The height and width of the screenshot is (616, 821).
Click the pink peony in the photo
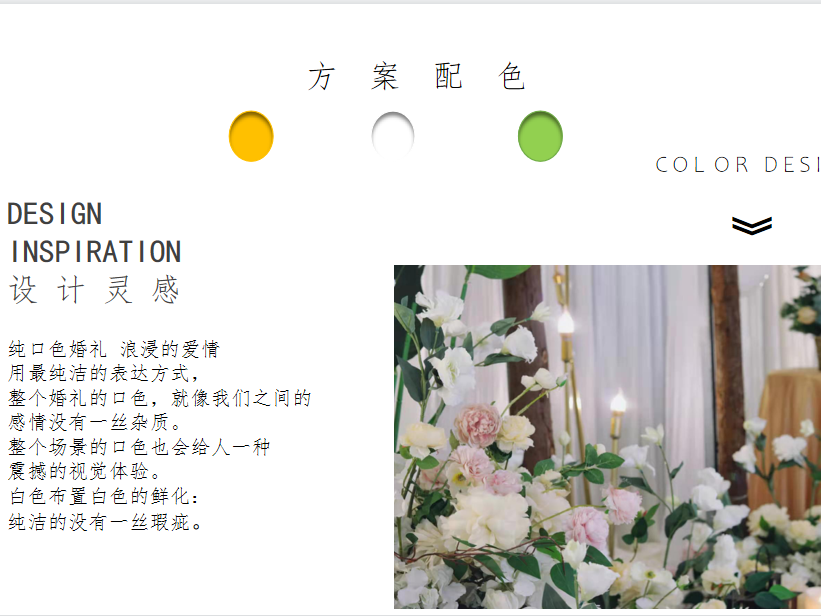click(x=477, y=425)
